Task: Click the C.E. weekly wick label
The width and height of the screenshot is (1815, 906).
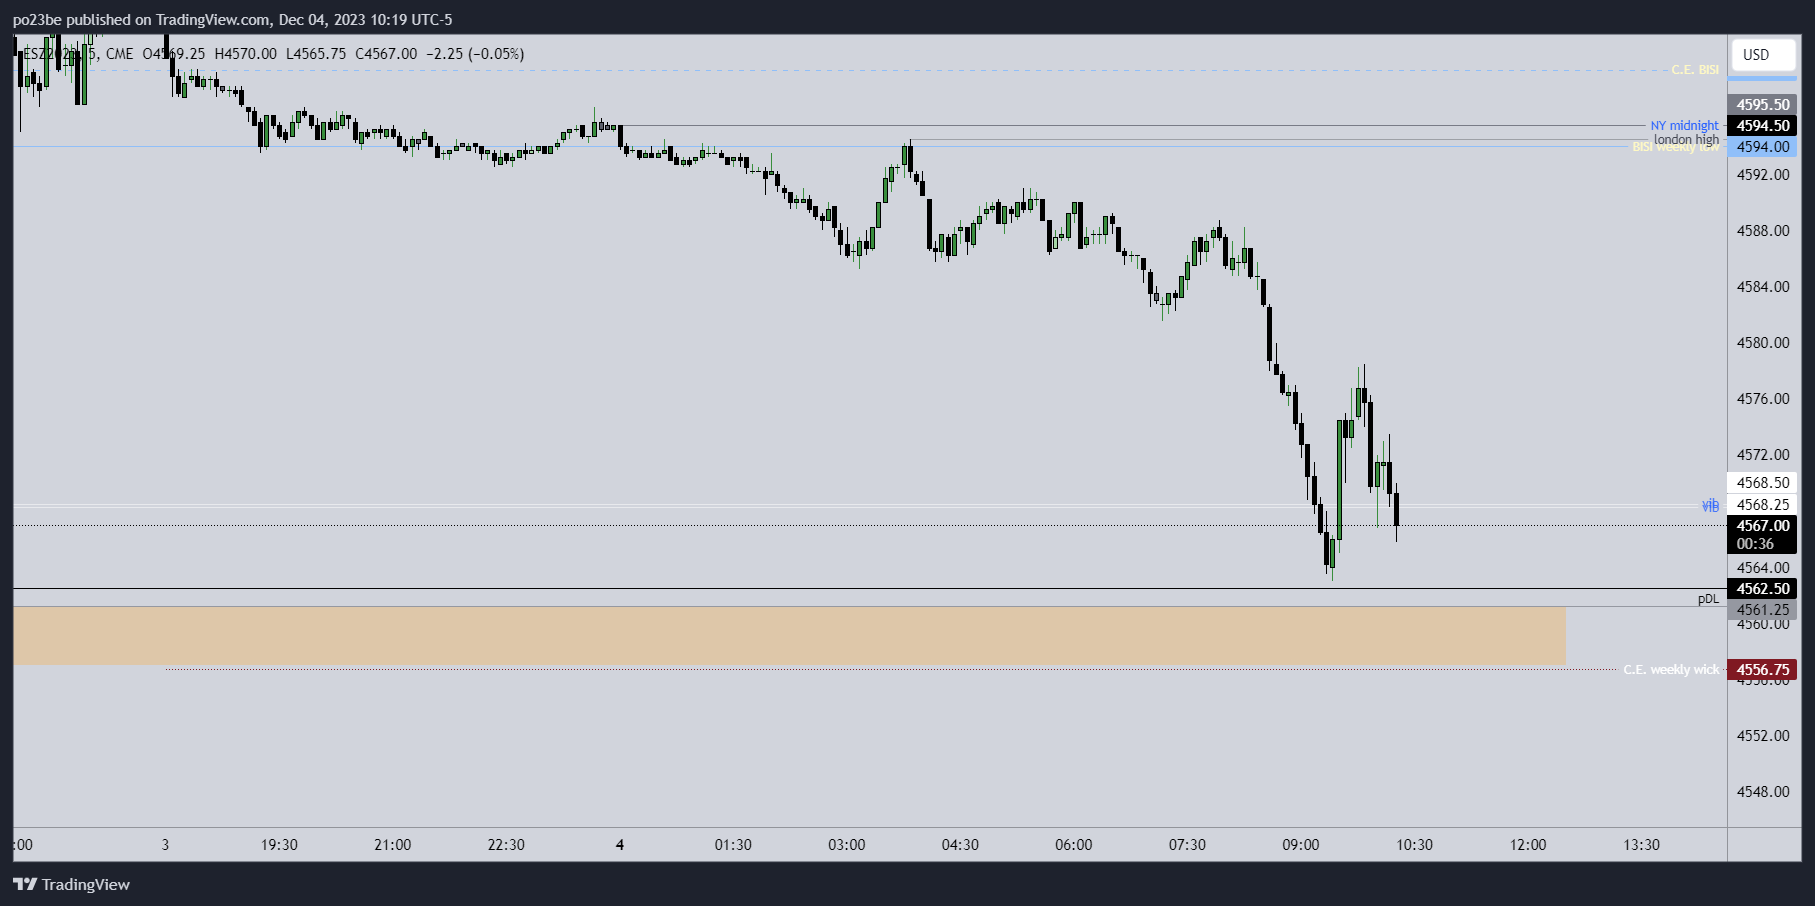Action: [1671, 670]
